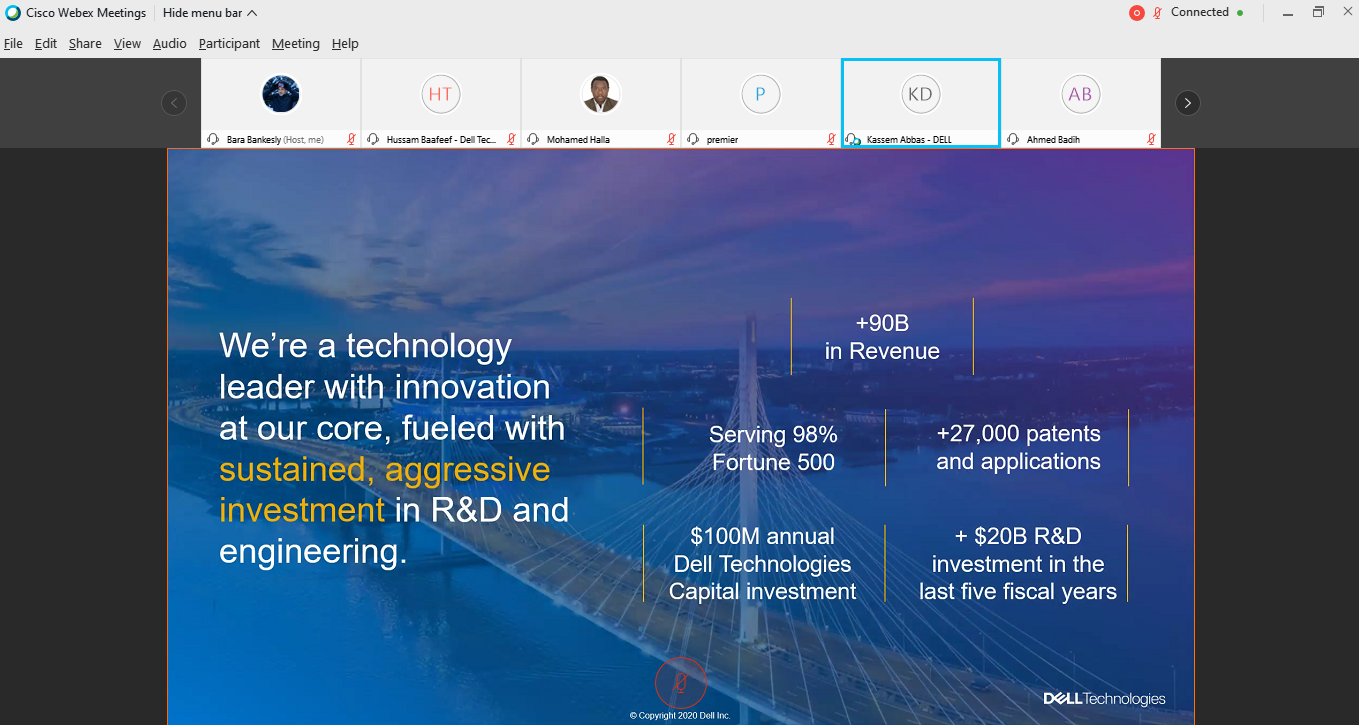
Task: Click the Cisco Webex Meetings logo icon
Action: pos(13,13)
